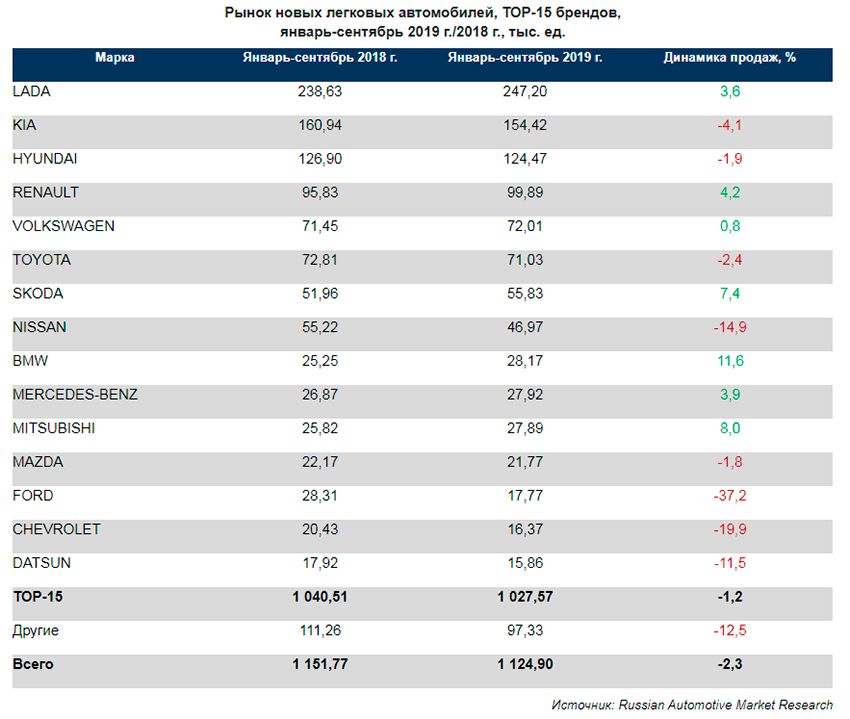Click BMW sales dynamics value 11,6
850x719 pixels.
point(730,361)
